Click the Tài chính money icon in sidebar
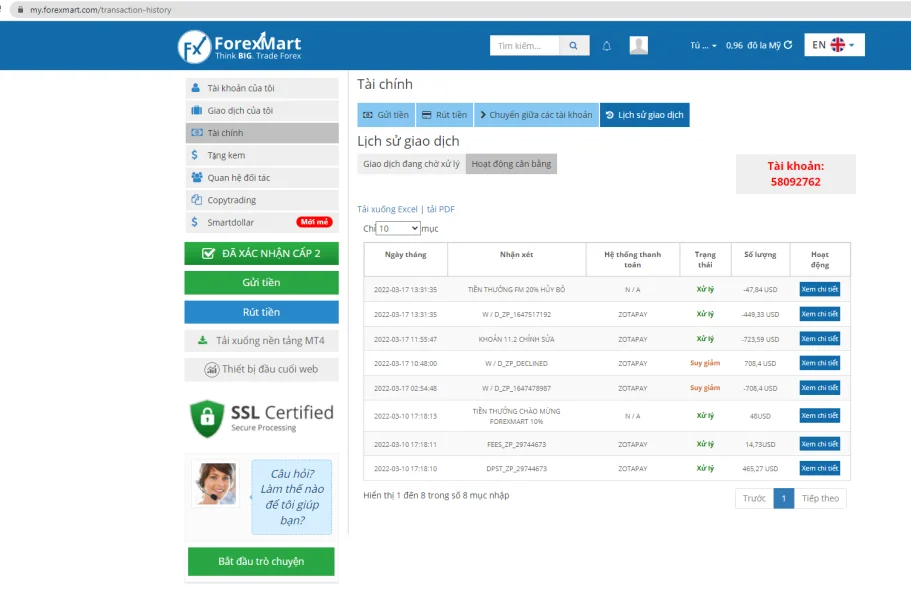The image size is (911, 600). [197, 132]
